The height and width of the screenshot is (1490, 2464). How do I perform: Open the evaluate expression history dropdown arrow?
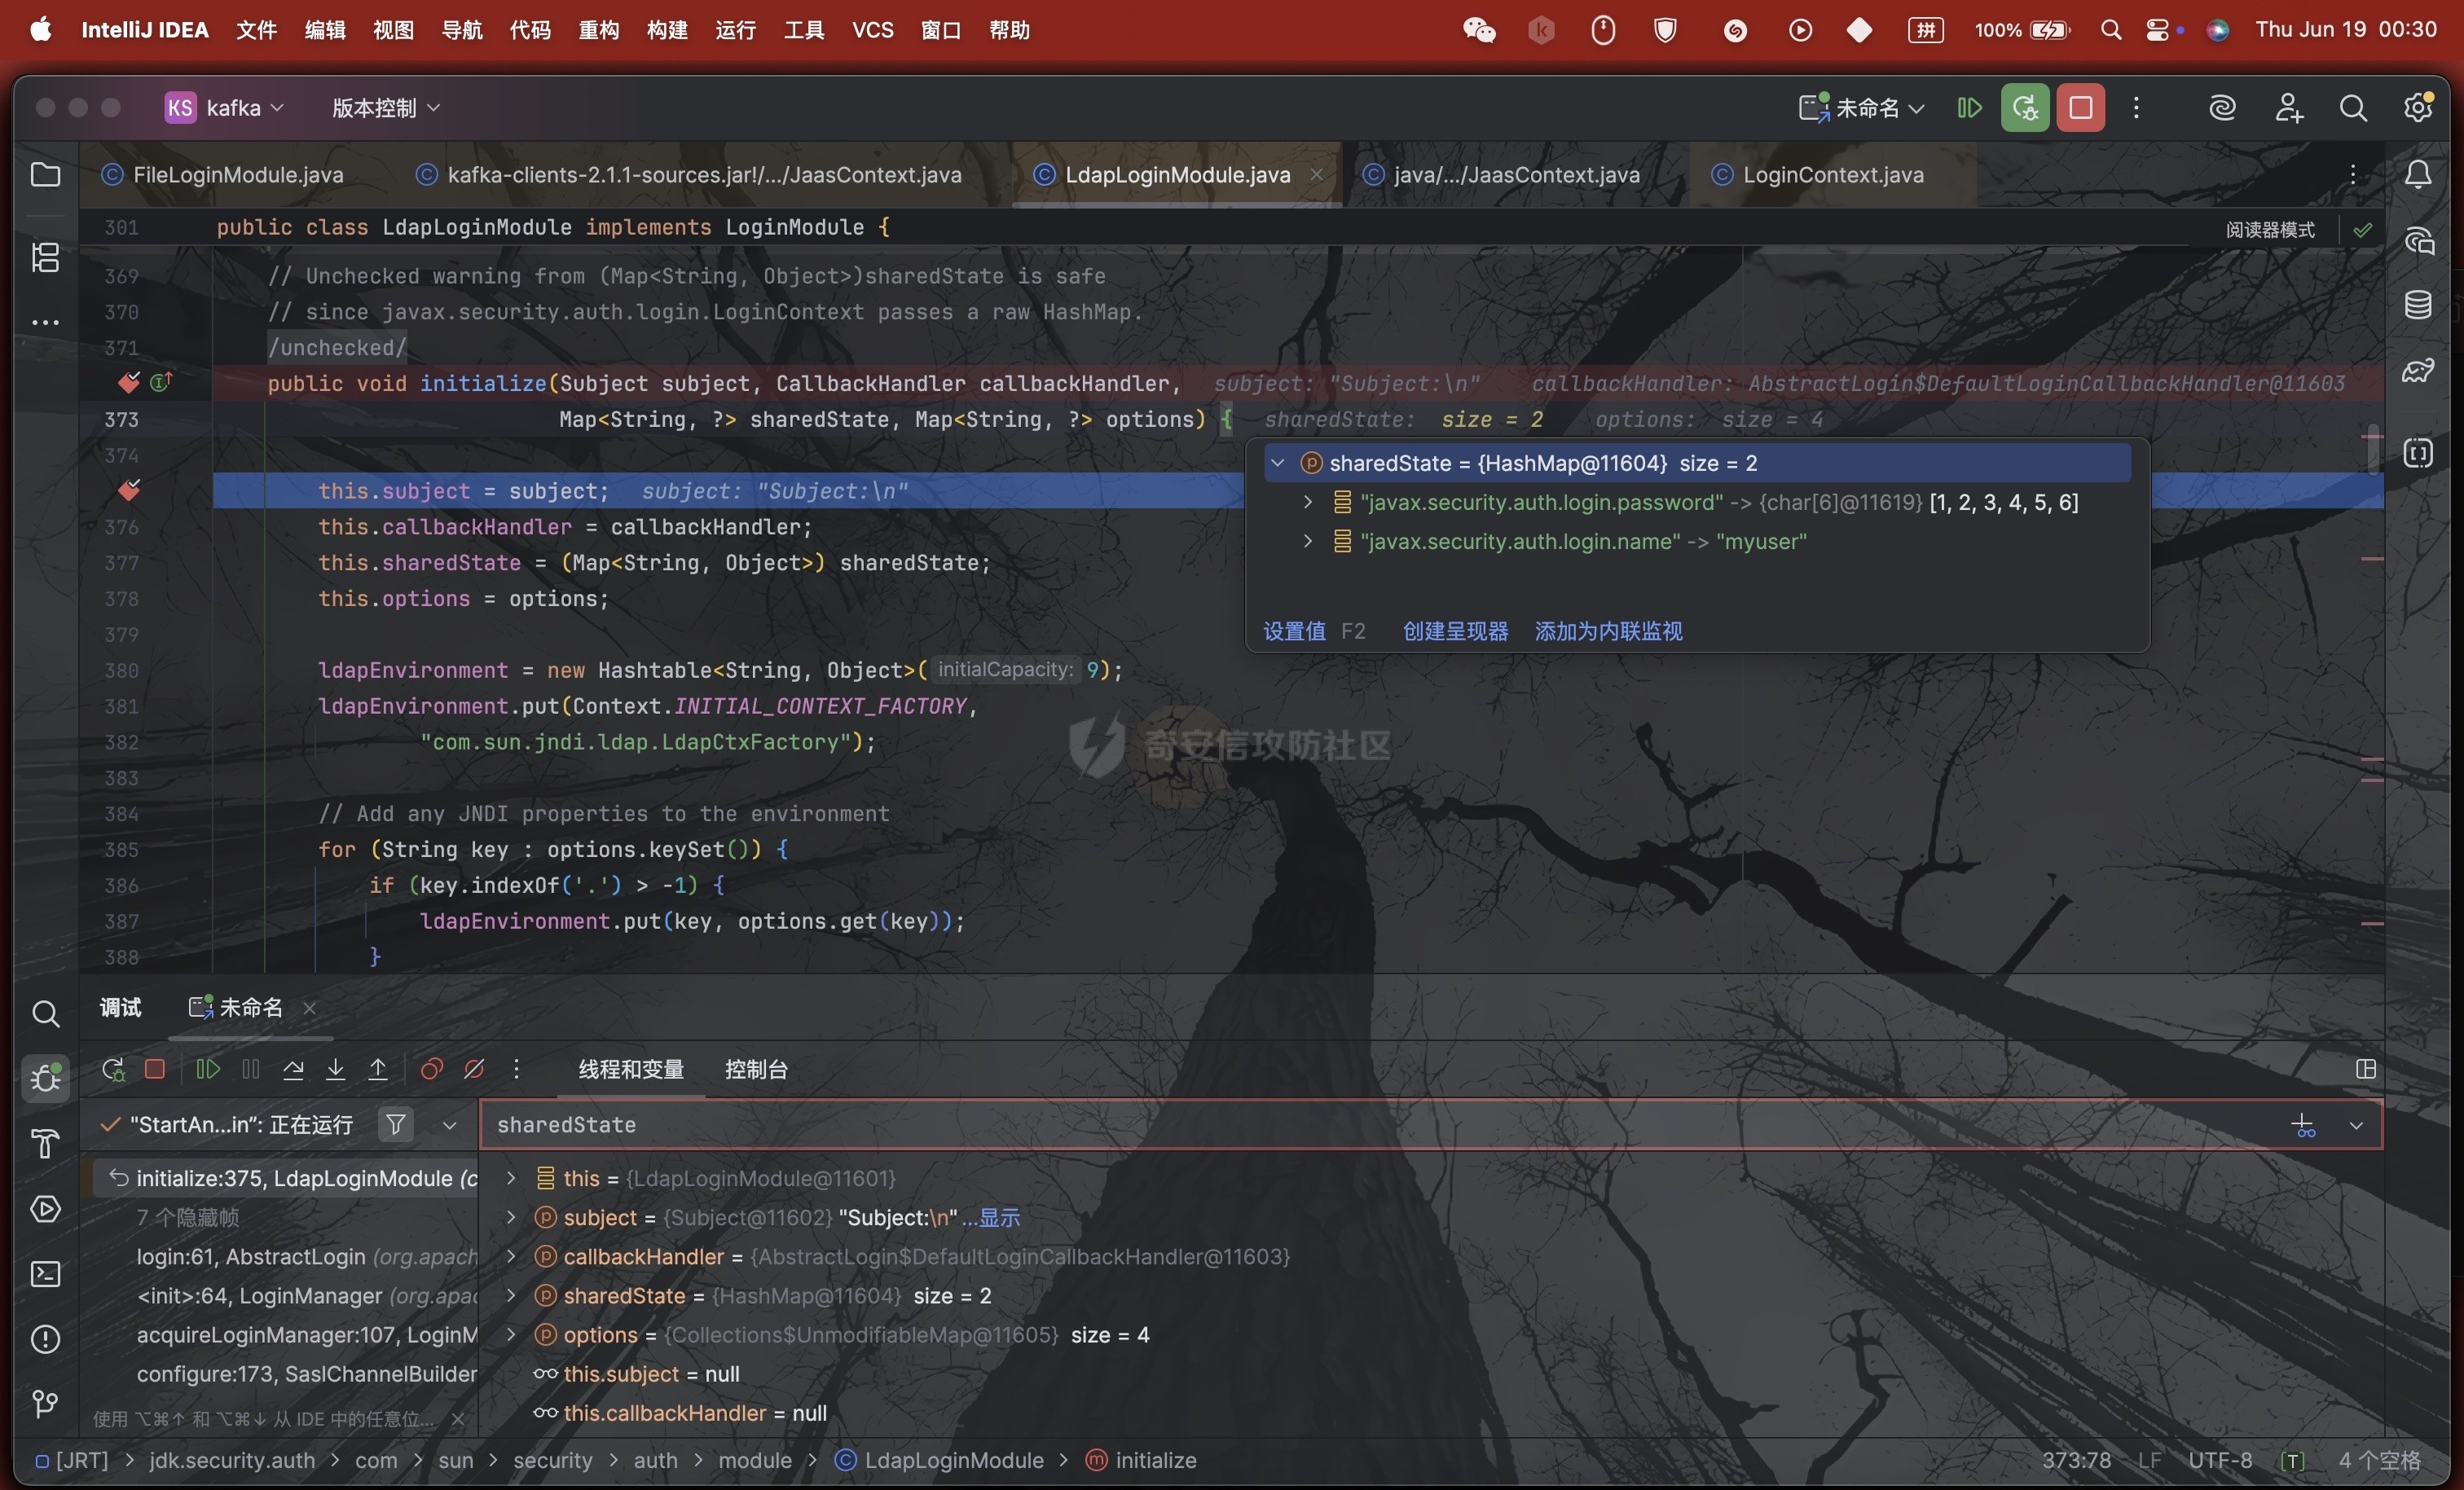pyautogui.click(x=2356, y=1125)
